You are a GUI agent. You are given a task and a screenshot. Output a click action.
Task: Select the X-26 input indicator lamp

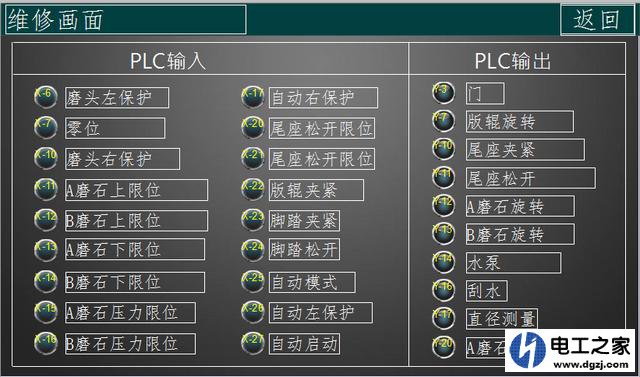coord(253,312)
